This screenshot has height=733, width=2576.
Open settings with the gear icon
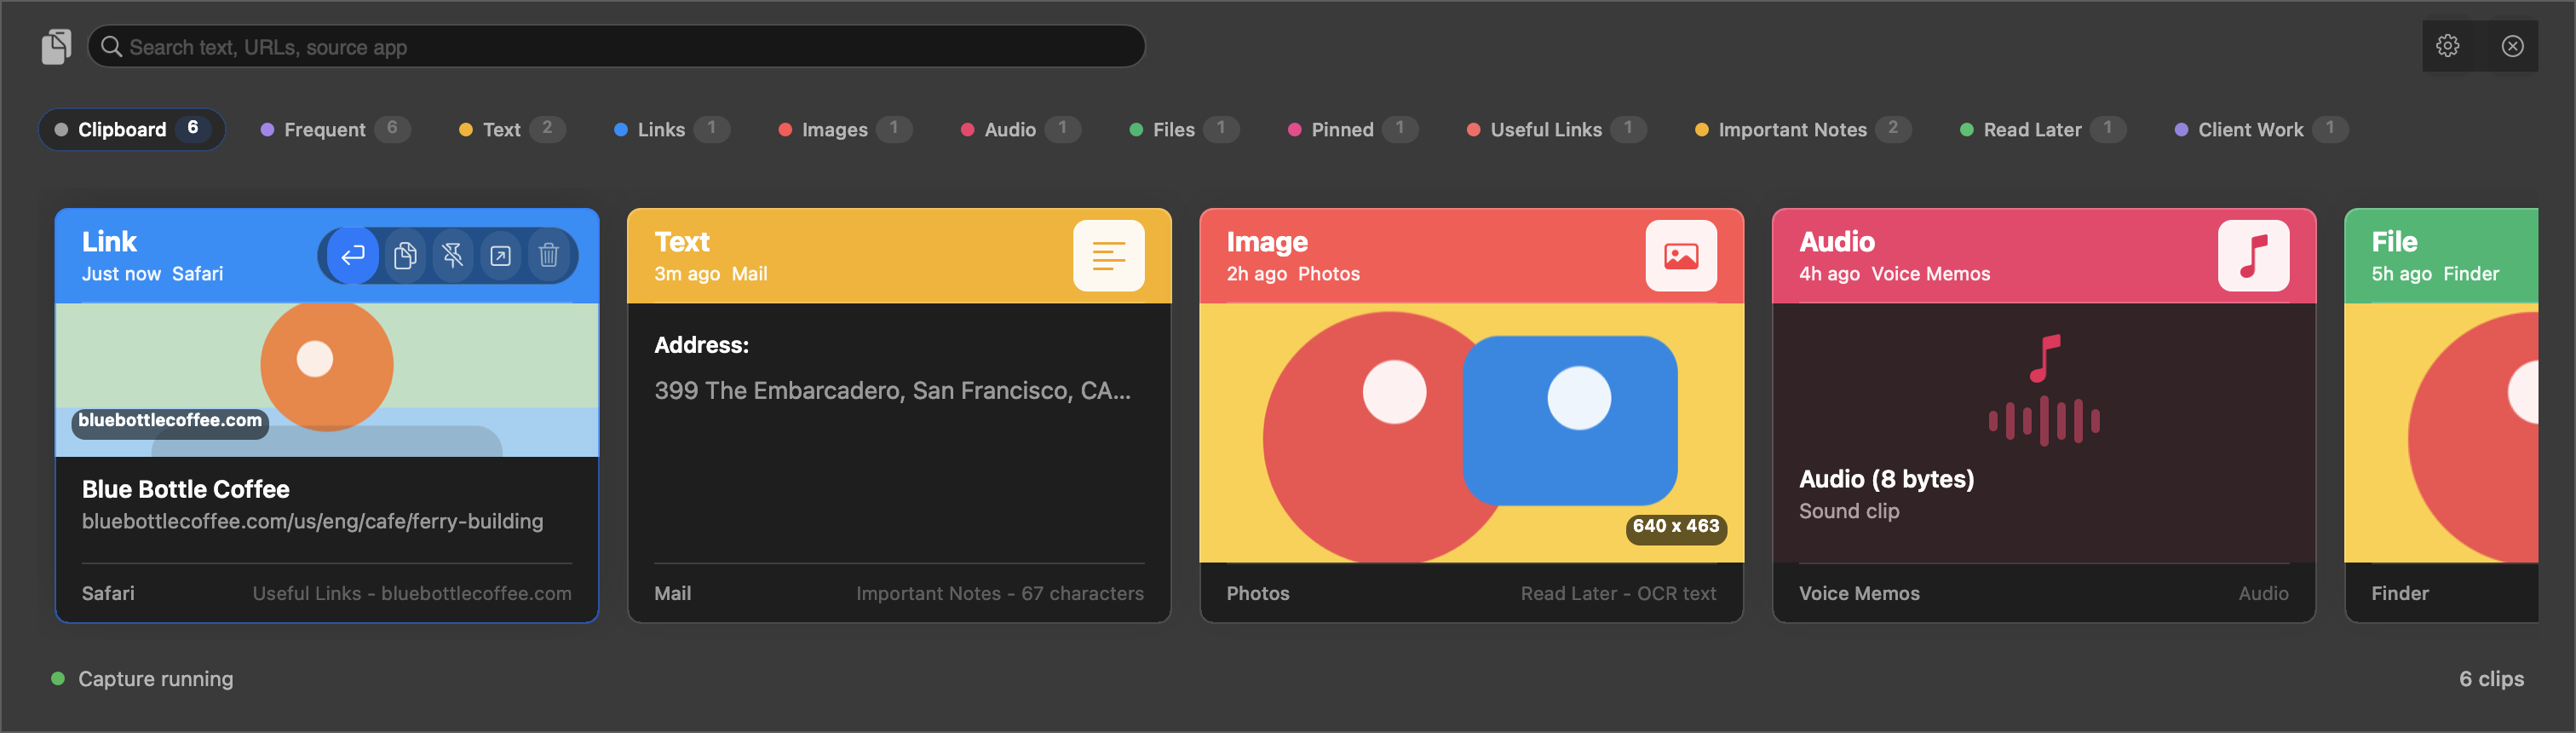(x=2447, y=46)
